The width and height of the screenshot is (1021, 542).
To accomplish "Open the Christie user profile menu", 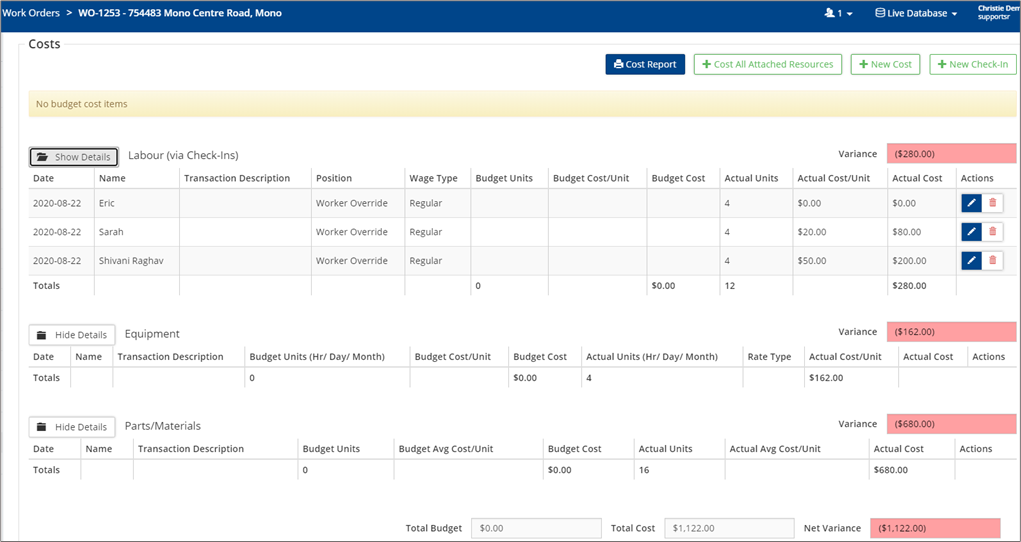I will 997,13.
